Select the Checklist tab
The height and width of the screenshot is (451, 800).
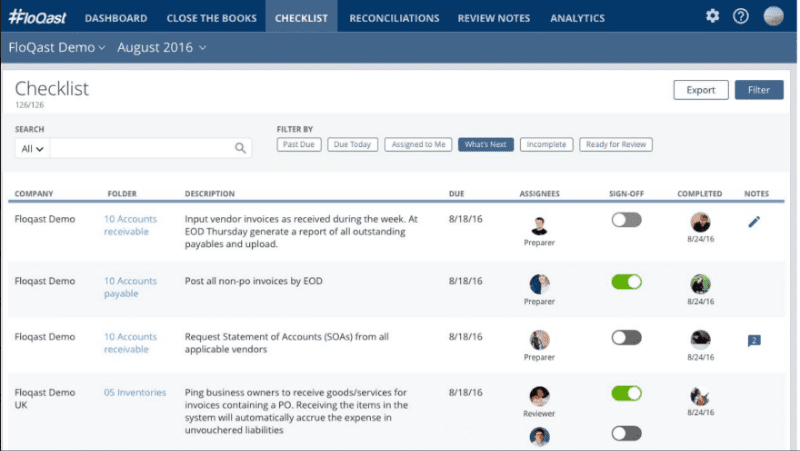pos(301,18)
